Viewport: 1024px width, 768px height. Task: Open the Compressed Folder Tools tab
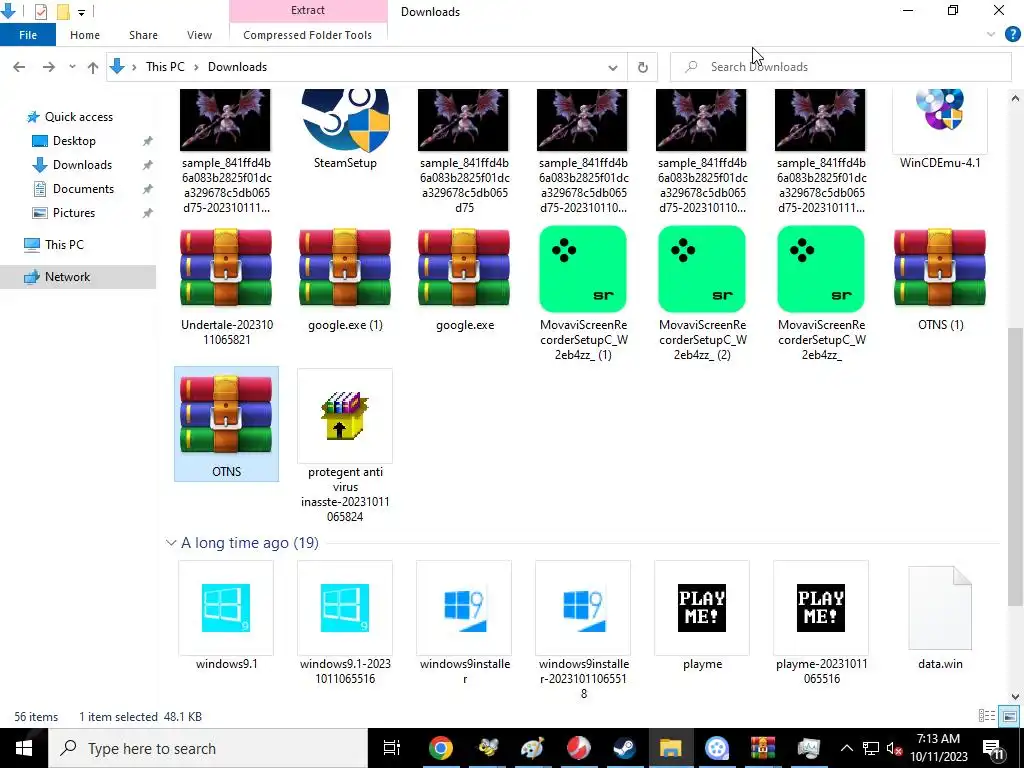308,35
